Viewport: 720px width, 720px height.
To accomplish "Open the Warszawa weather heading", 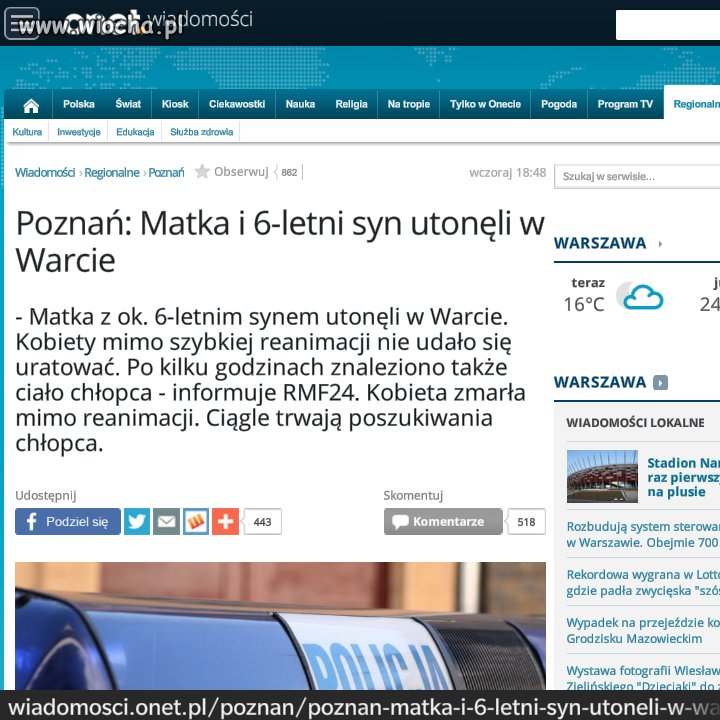I will (x=600, y=243).
